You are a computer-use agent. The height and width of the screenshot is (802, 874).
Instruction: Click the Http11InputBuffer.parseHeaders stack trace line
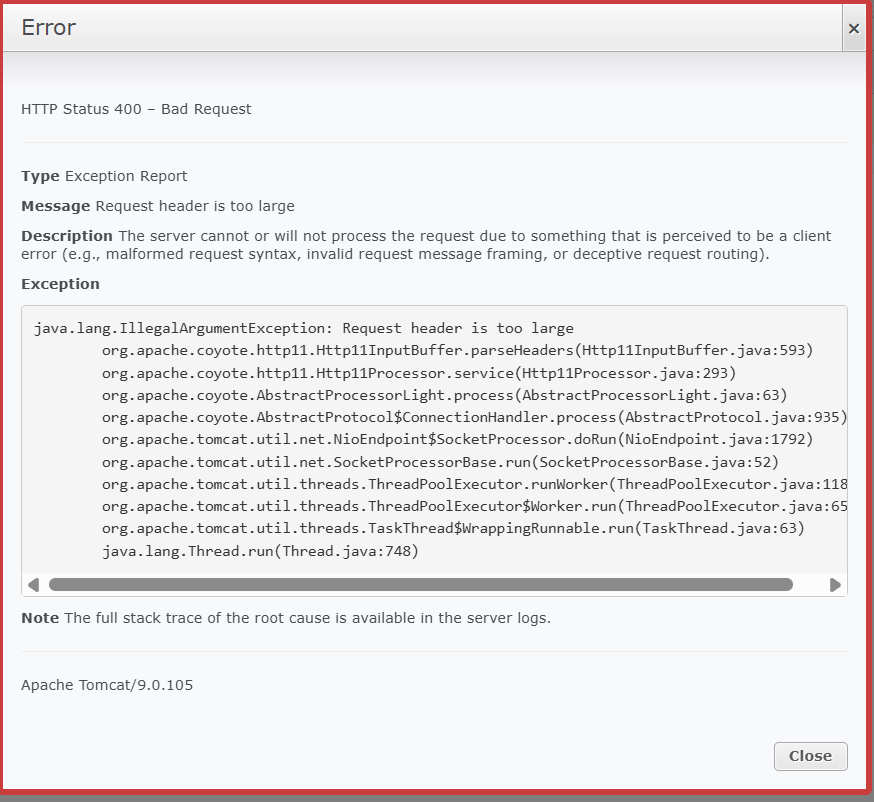click(x=457, y=350)
